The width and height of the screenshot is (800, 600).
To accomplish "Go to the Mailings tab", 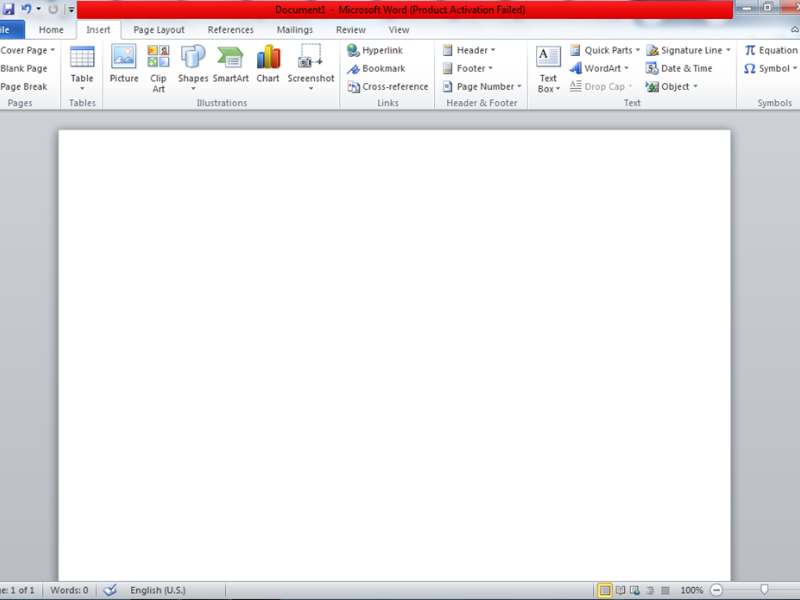I will point(295,30).
